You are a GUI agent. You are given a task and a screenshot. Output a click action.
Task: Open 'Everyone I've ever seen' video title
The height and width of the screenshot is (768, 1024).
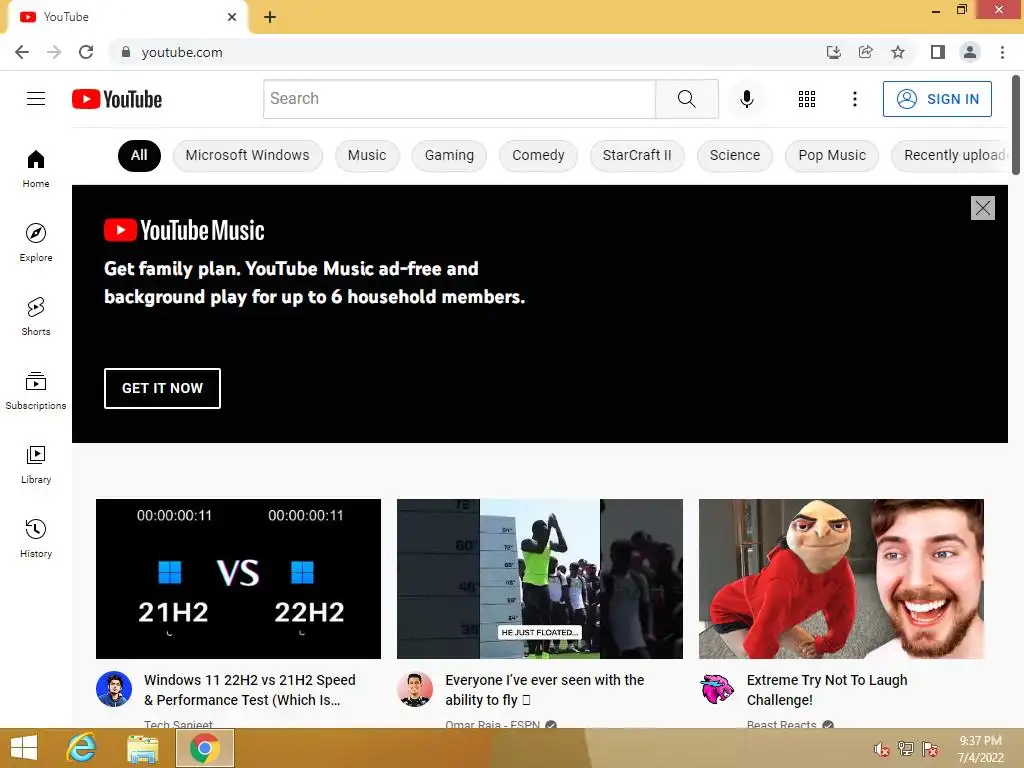(545, 690)
